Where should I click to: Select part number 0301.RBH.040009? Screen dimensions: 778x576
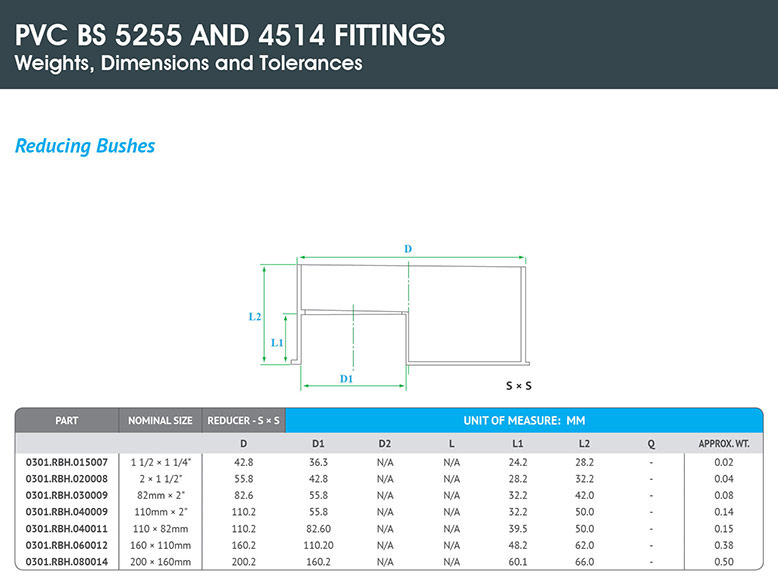[66, 512]
